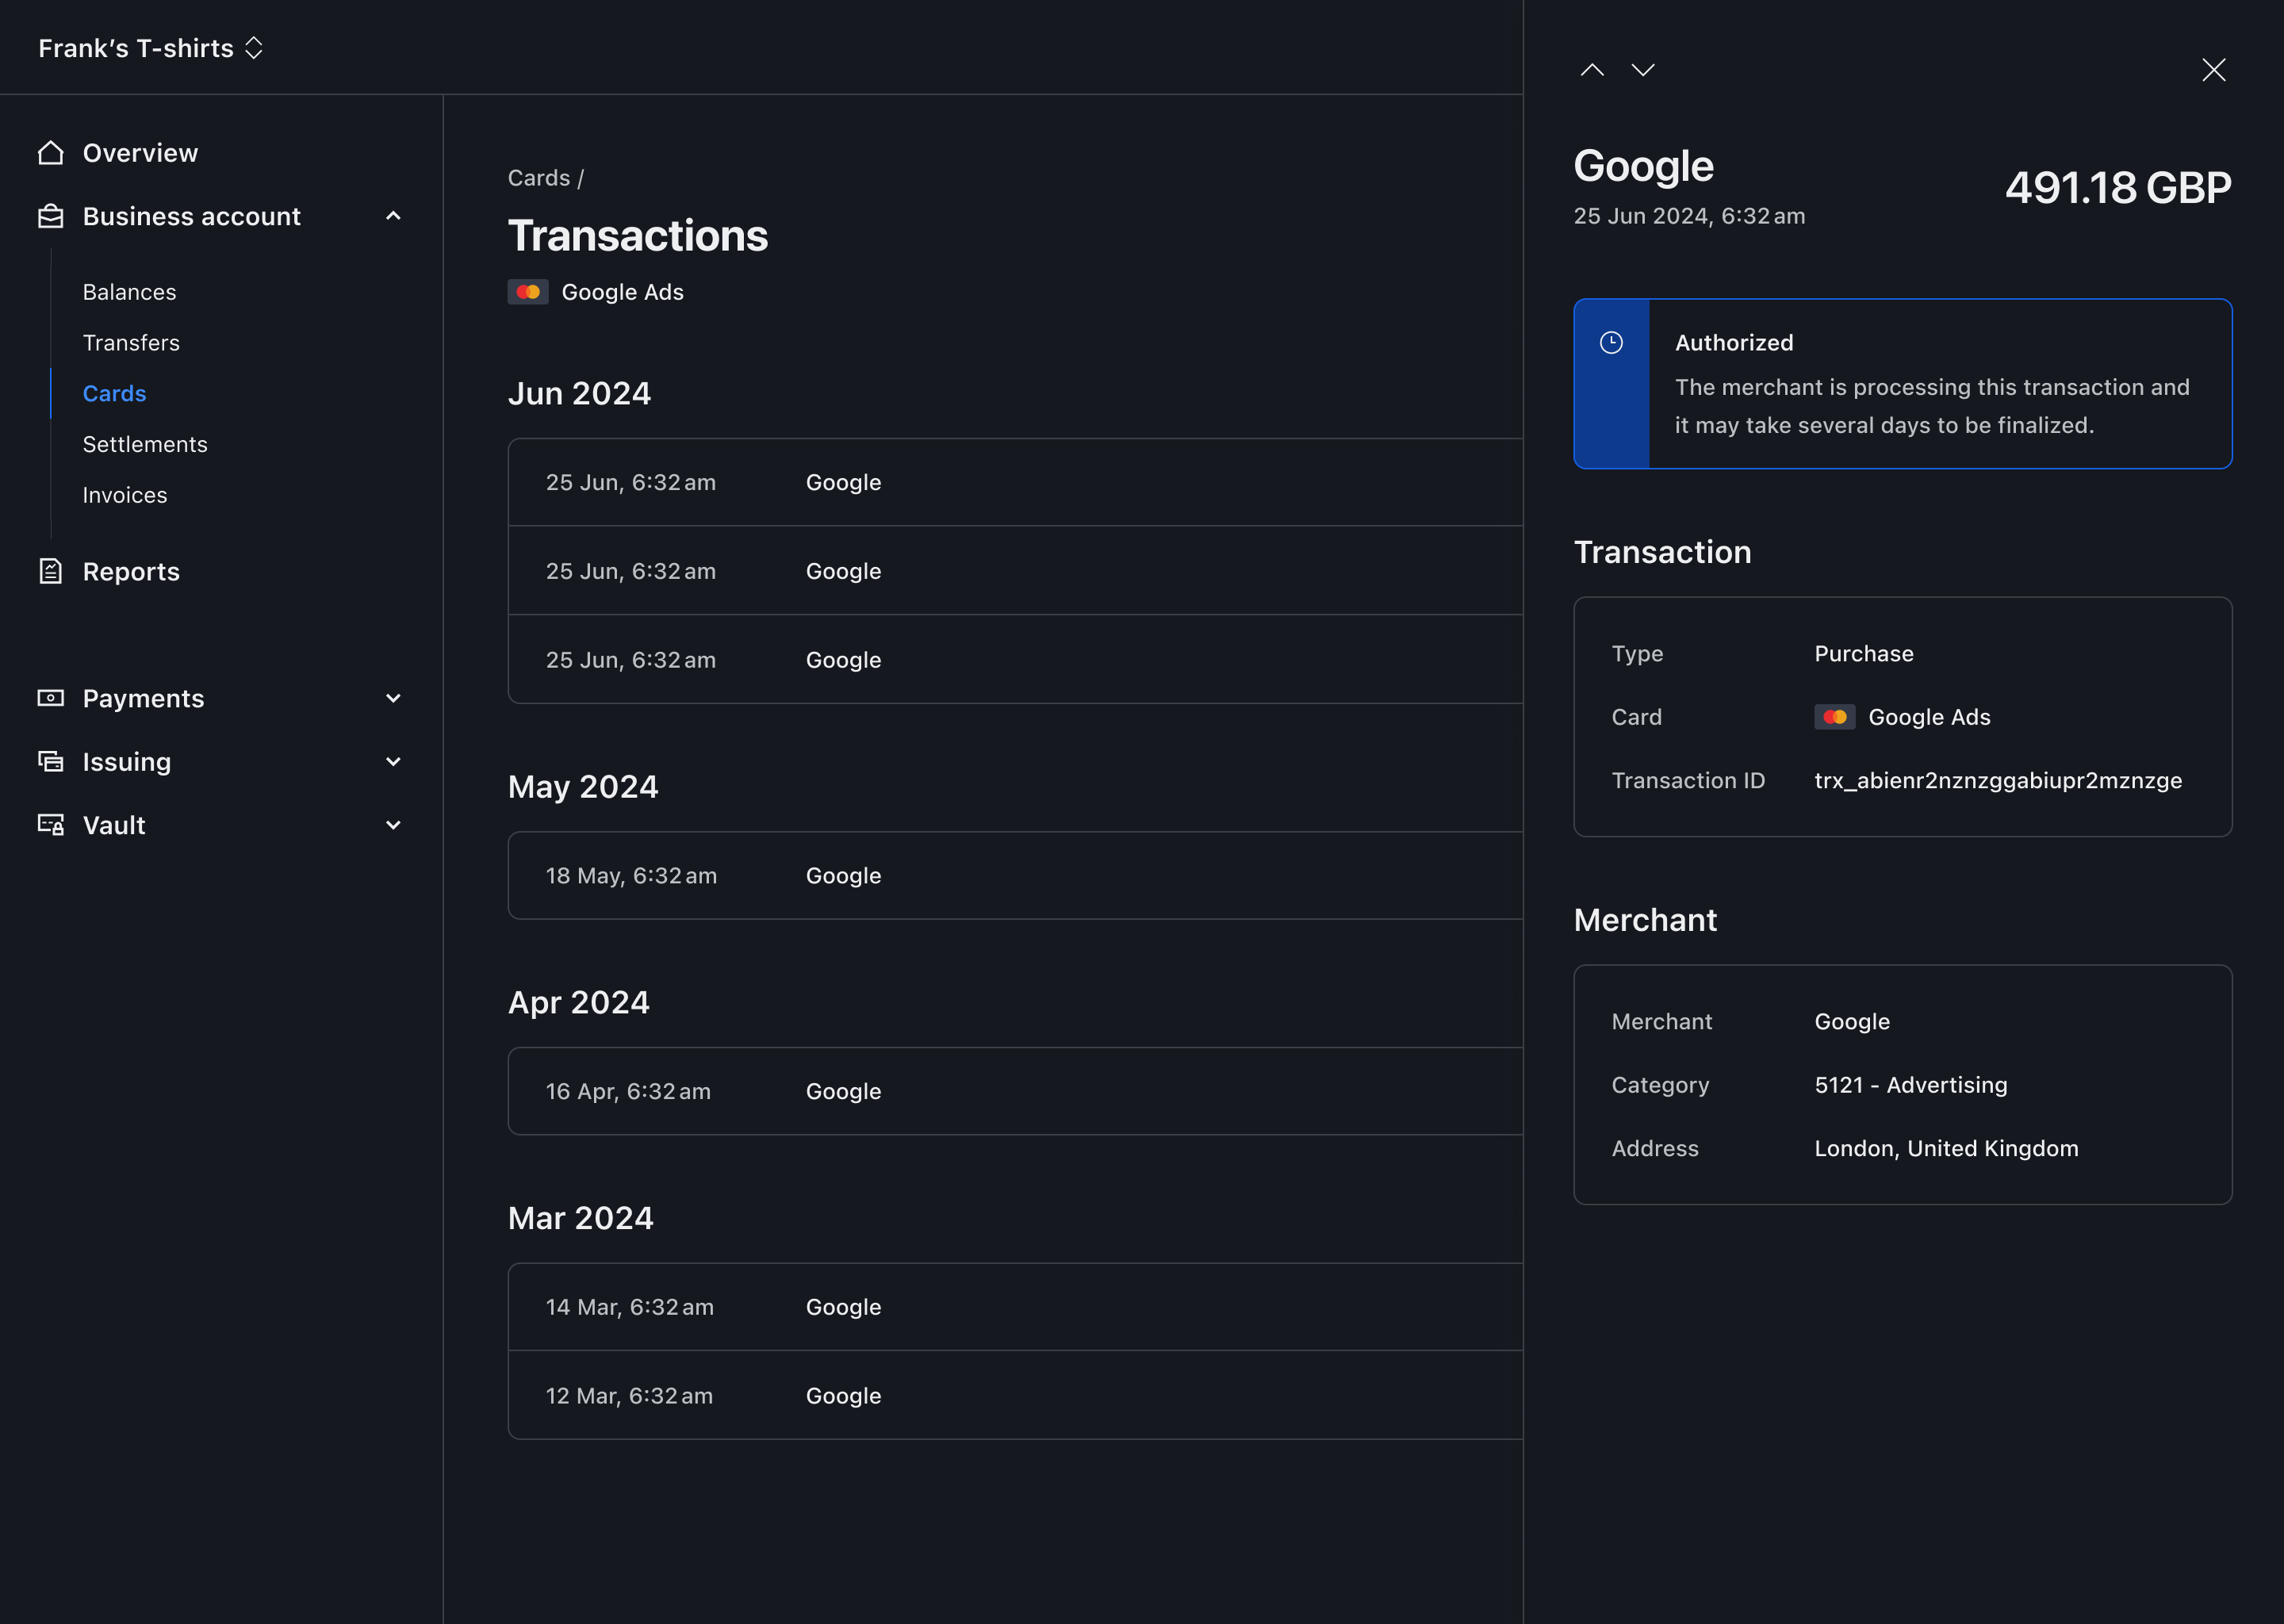Collapse the Business account section

[393, 216]
